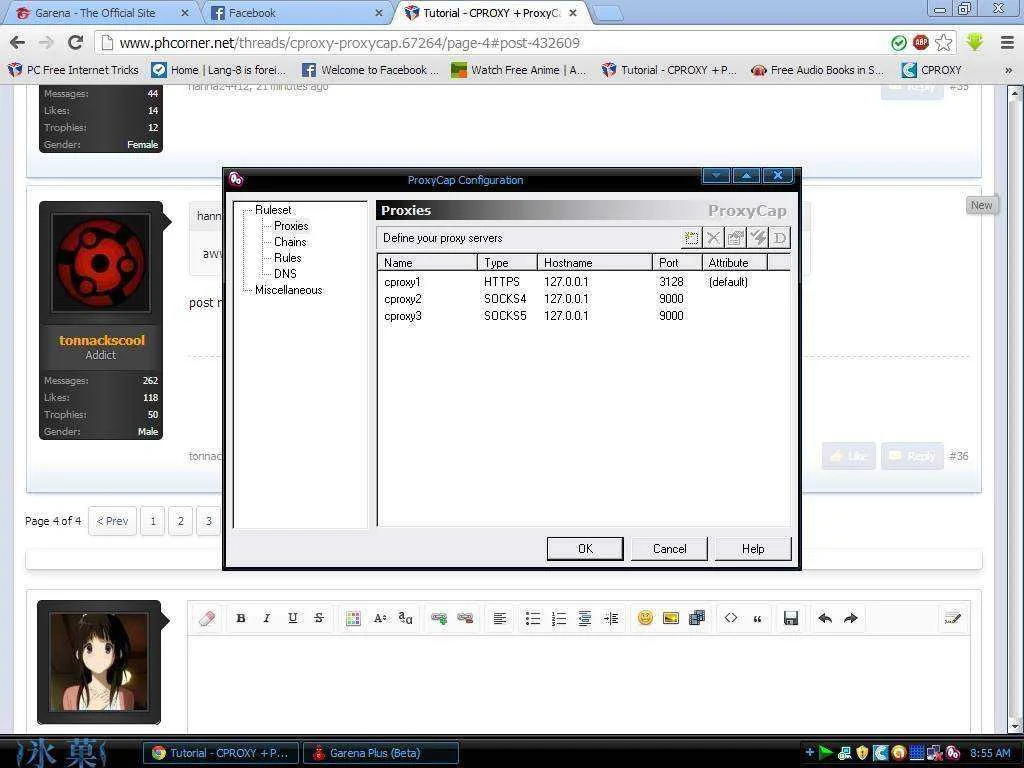The height and width of the screenshot is (768, 1024).
Task: Set default proxy with the D icon
Action: (x=780, y=238)
